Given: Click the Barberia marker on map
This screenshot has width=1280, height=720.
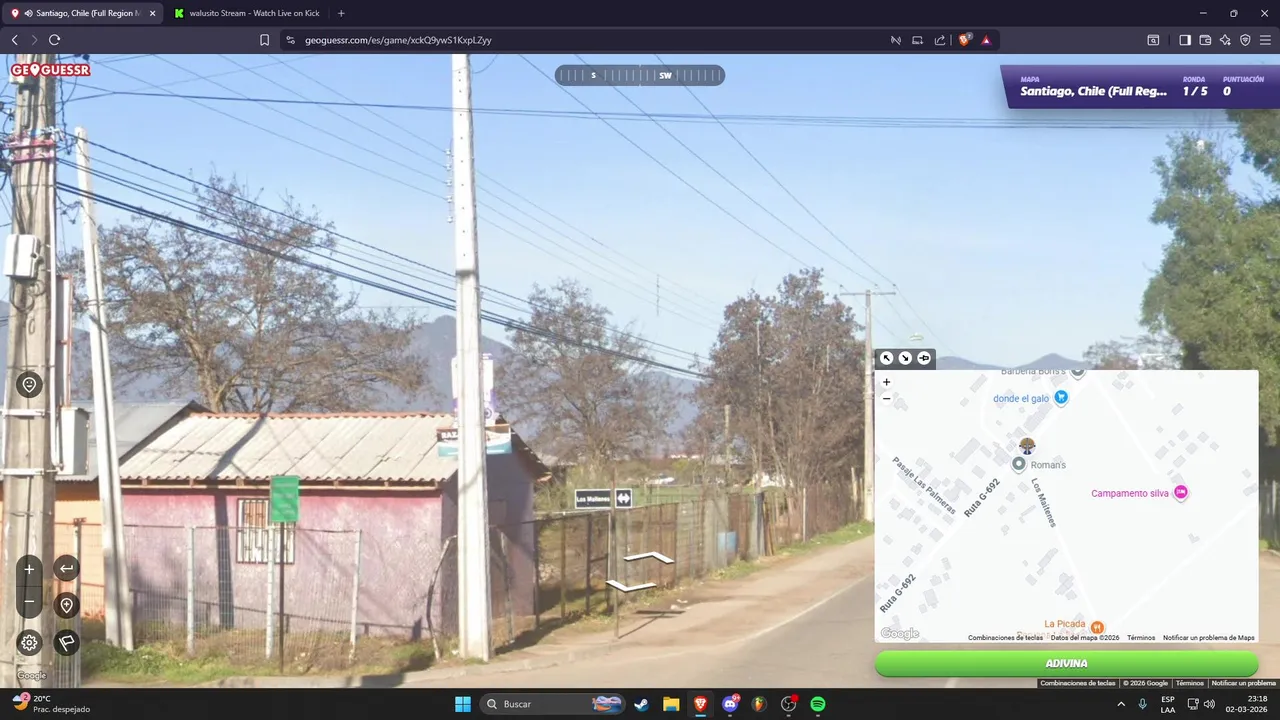Looking at the screenshot, I should click(1078, 372).
